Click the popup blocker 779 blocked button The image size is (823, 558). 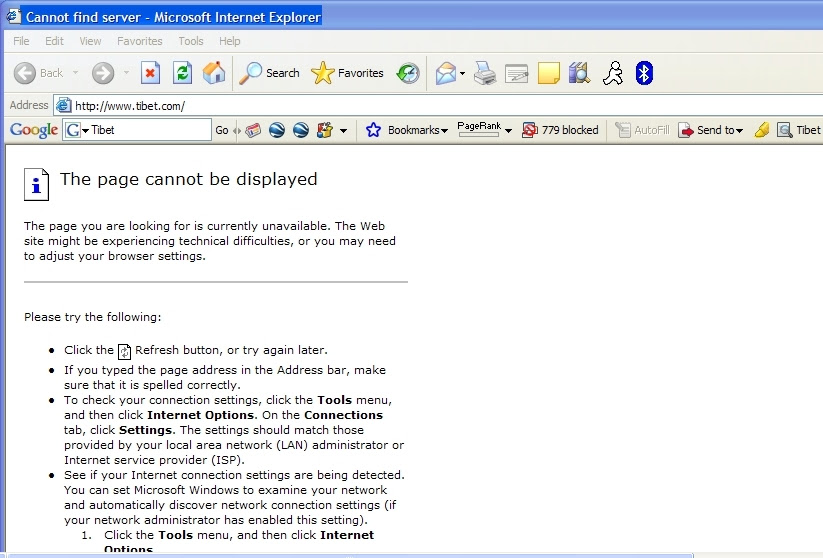[x=560, y=130]
